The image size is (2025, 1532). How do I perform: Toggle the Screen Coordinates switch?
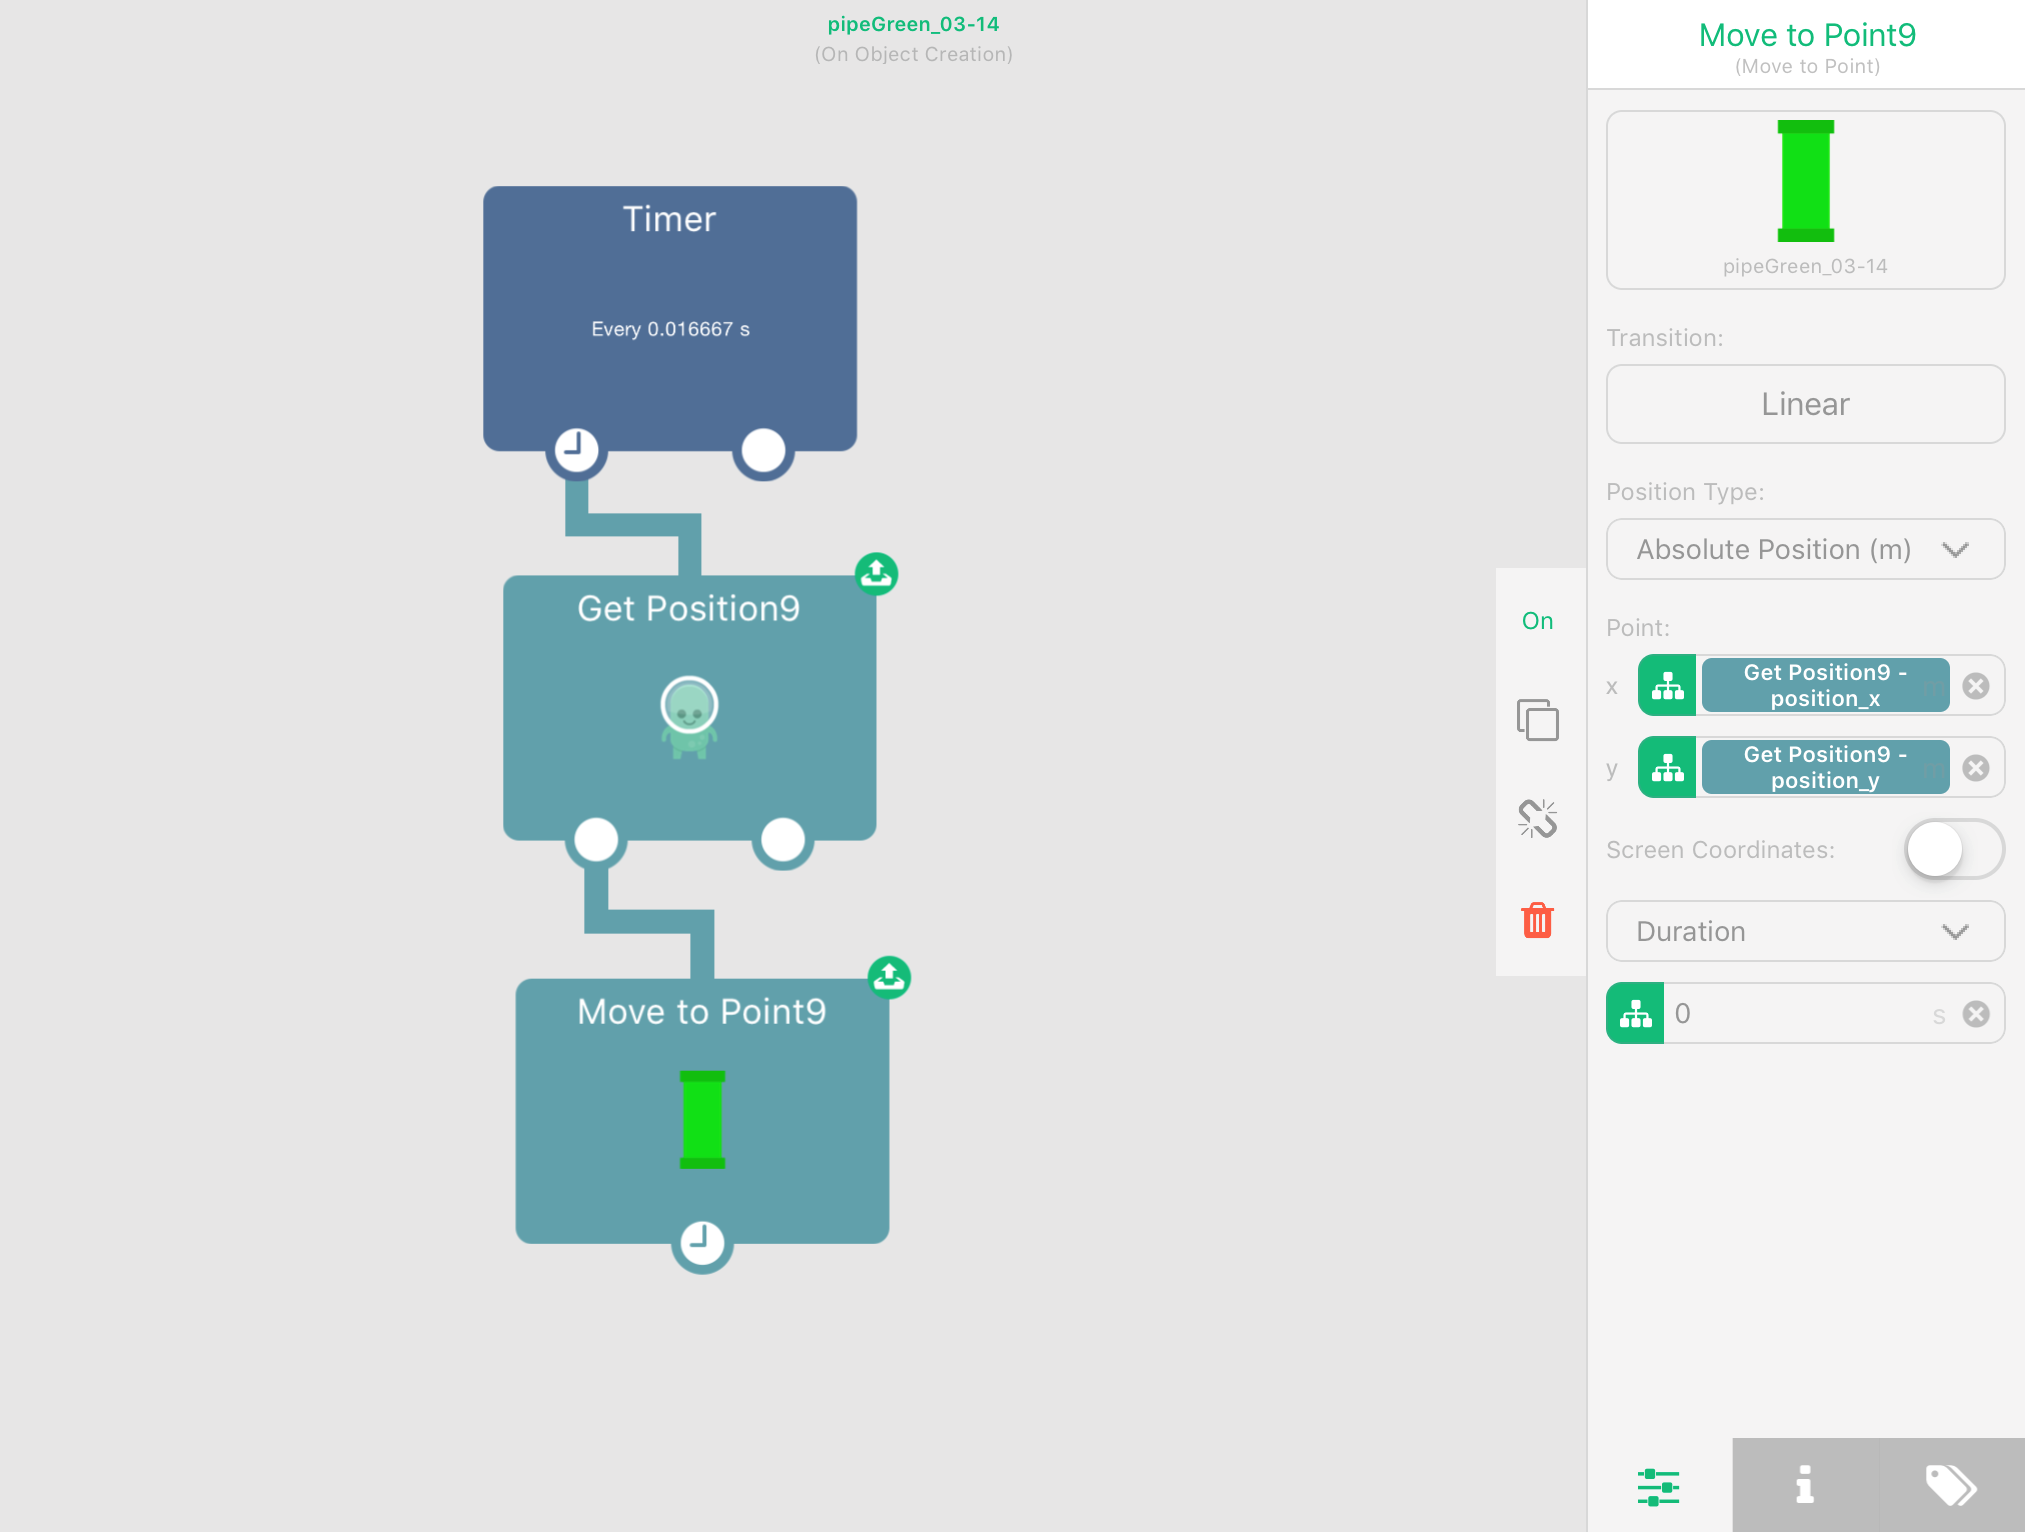pos(1954,850)
